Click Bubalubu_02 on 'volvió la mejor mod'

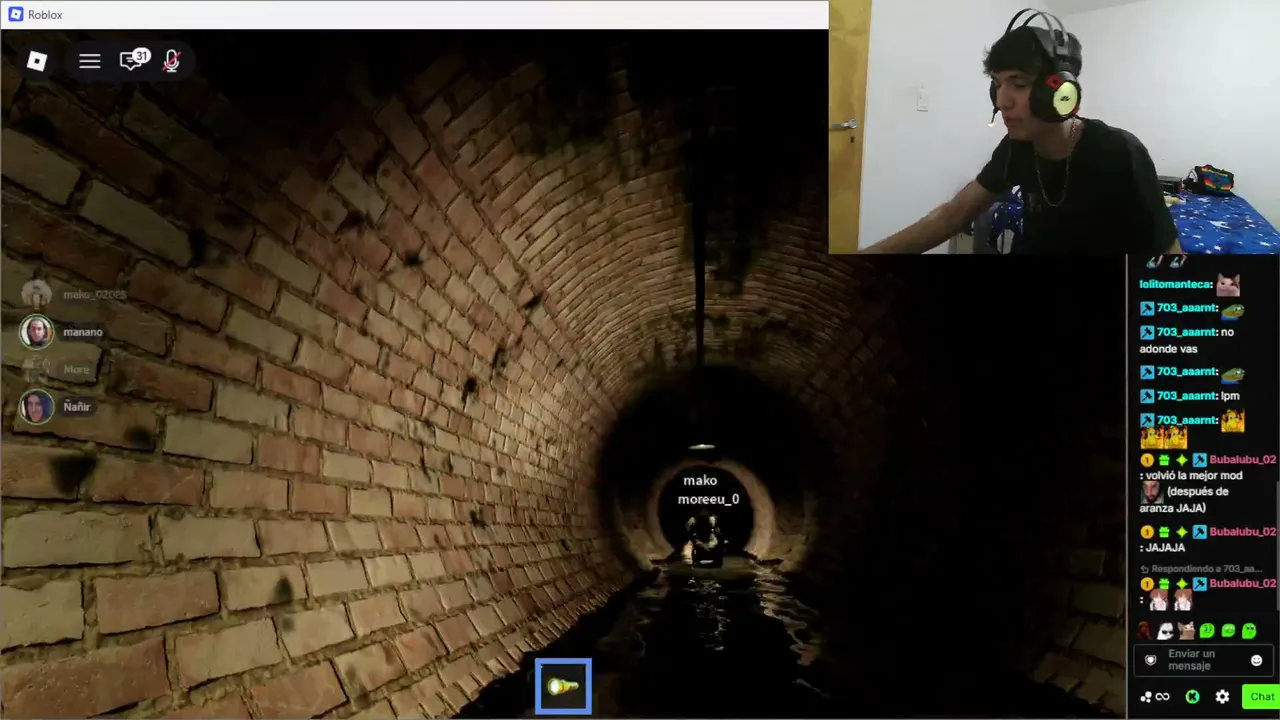tap(1243, 460)
